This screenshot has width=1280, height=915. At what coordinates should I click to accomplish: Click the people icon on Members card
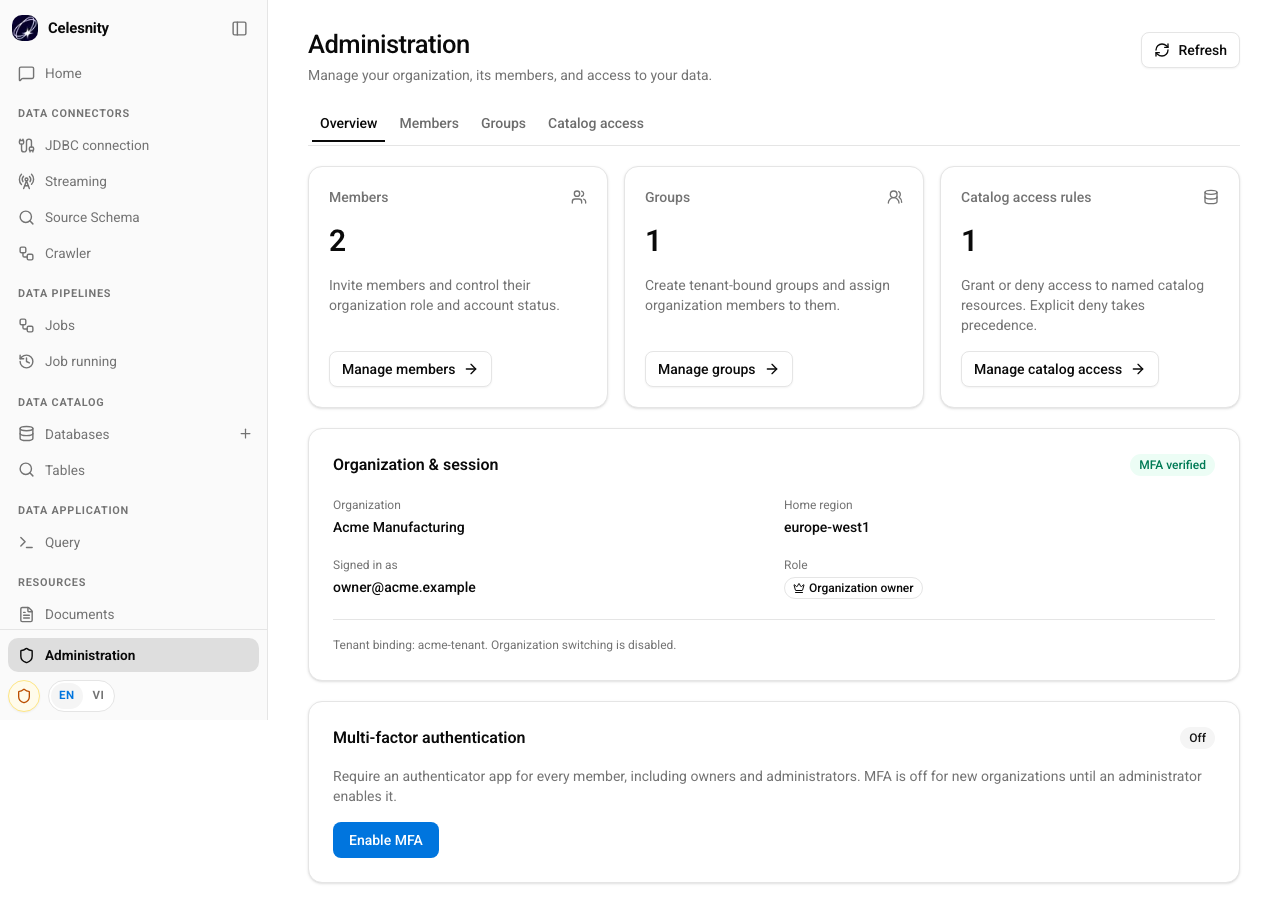(x=579, y=197)
